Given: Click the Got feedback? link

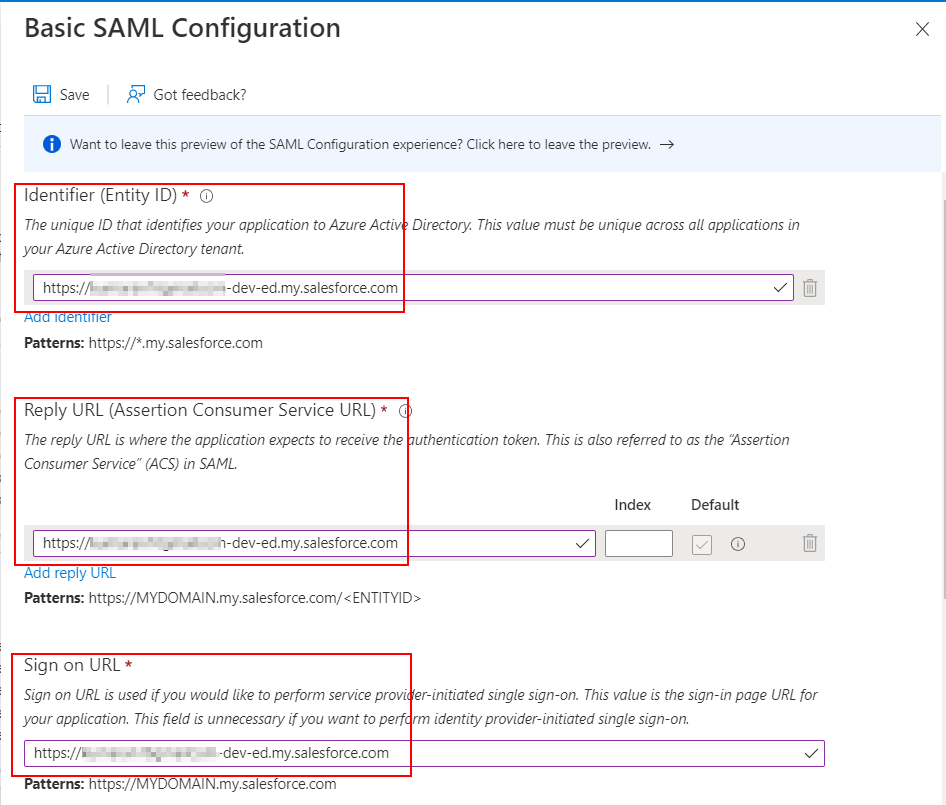Looking at the screenshot, I should tap(200, 95).
